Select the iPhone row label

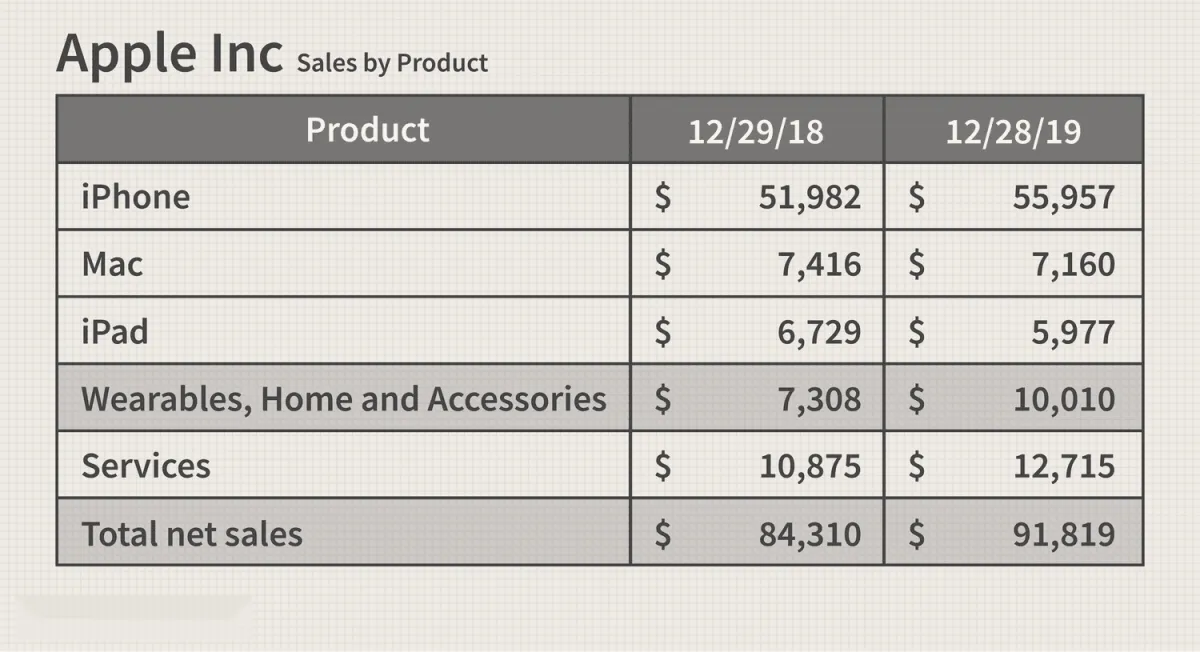coord(136,196)
